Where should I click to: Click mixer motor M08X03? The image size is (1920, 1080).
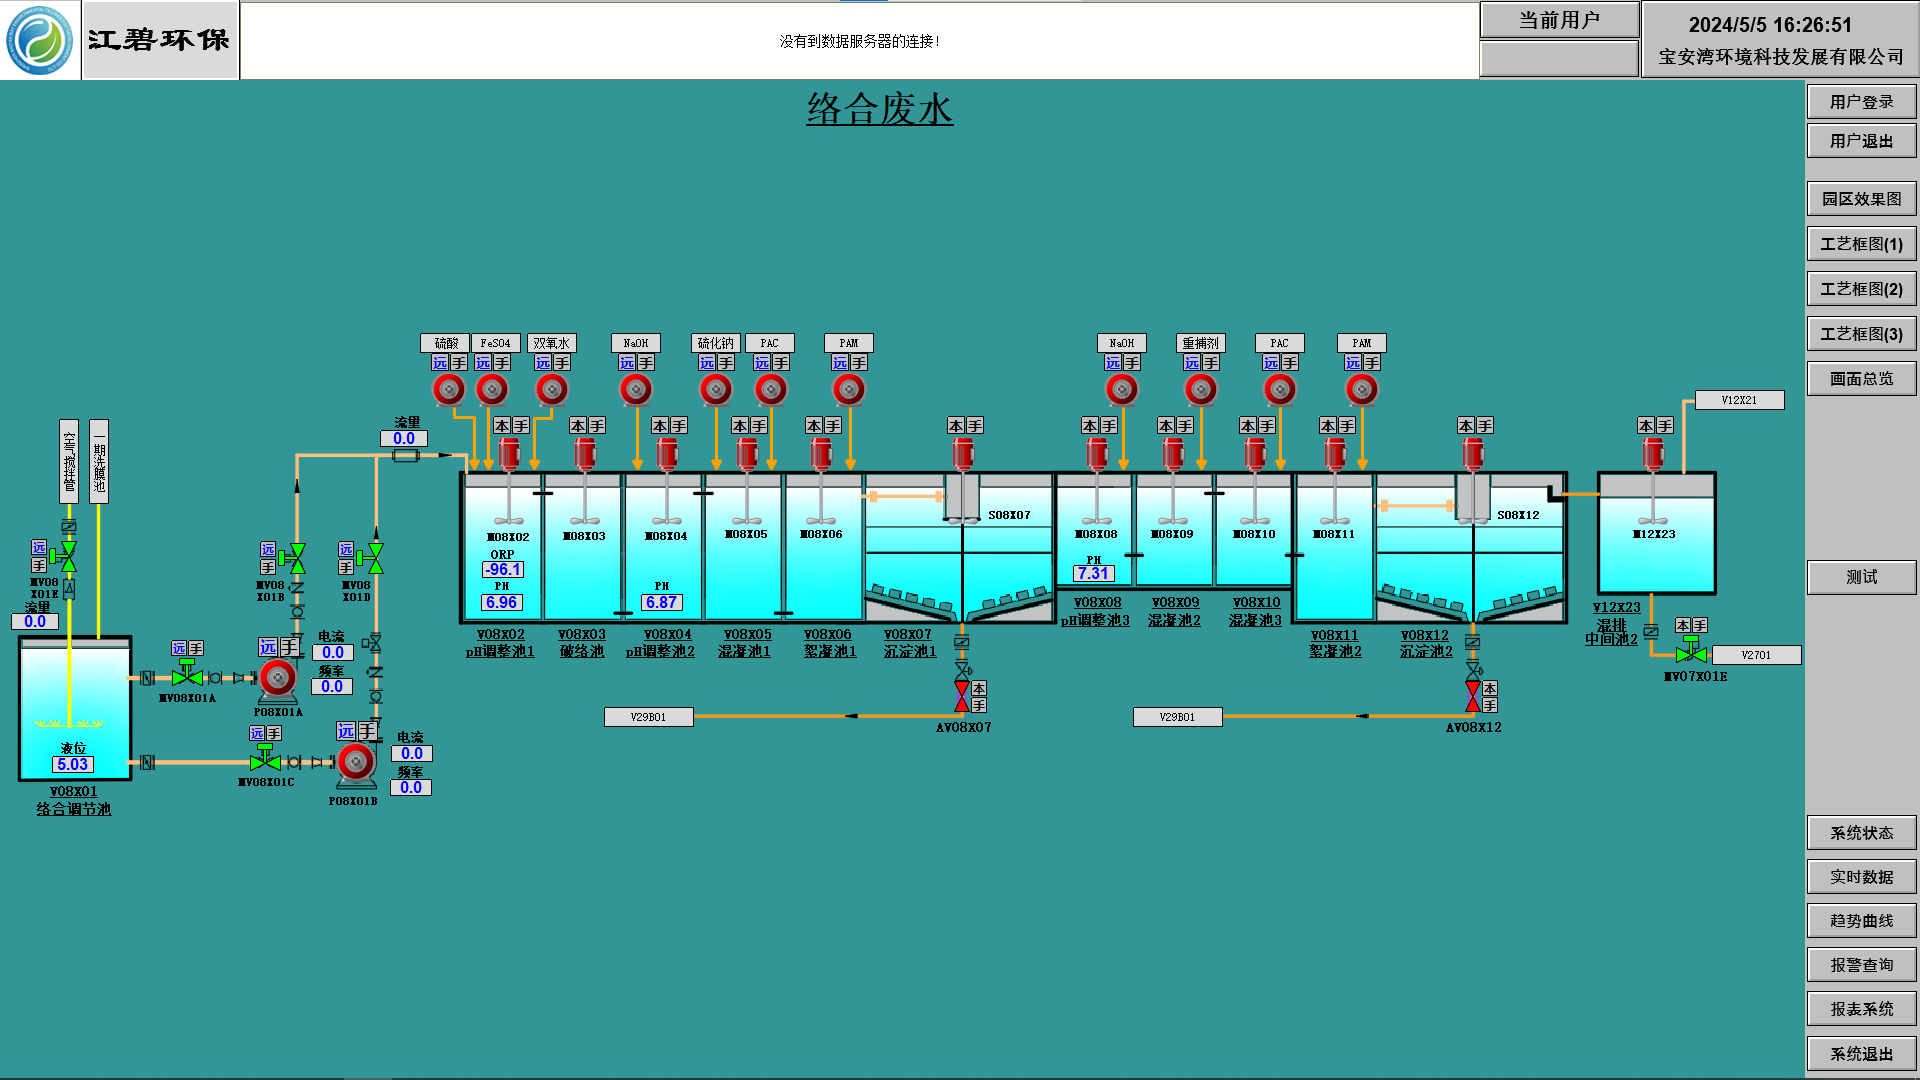point(585,453)
